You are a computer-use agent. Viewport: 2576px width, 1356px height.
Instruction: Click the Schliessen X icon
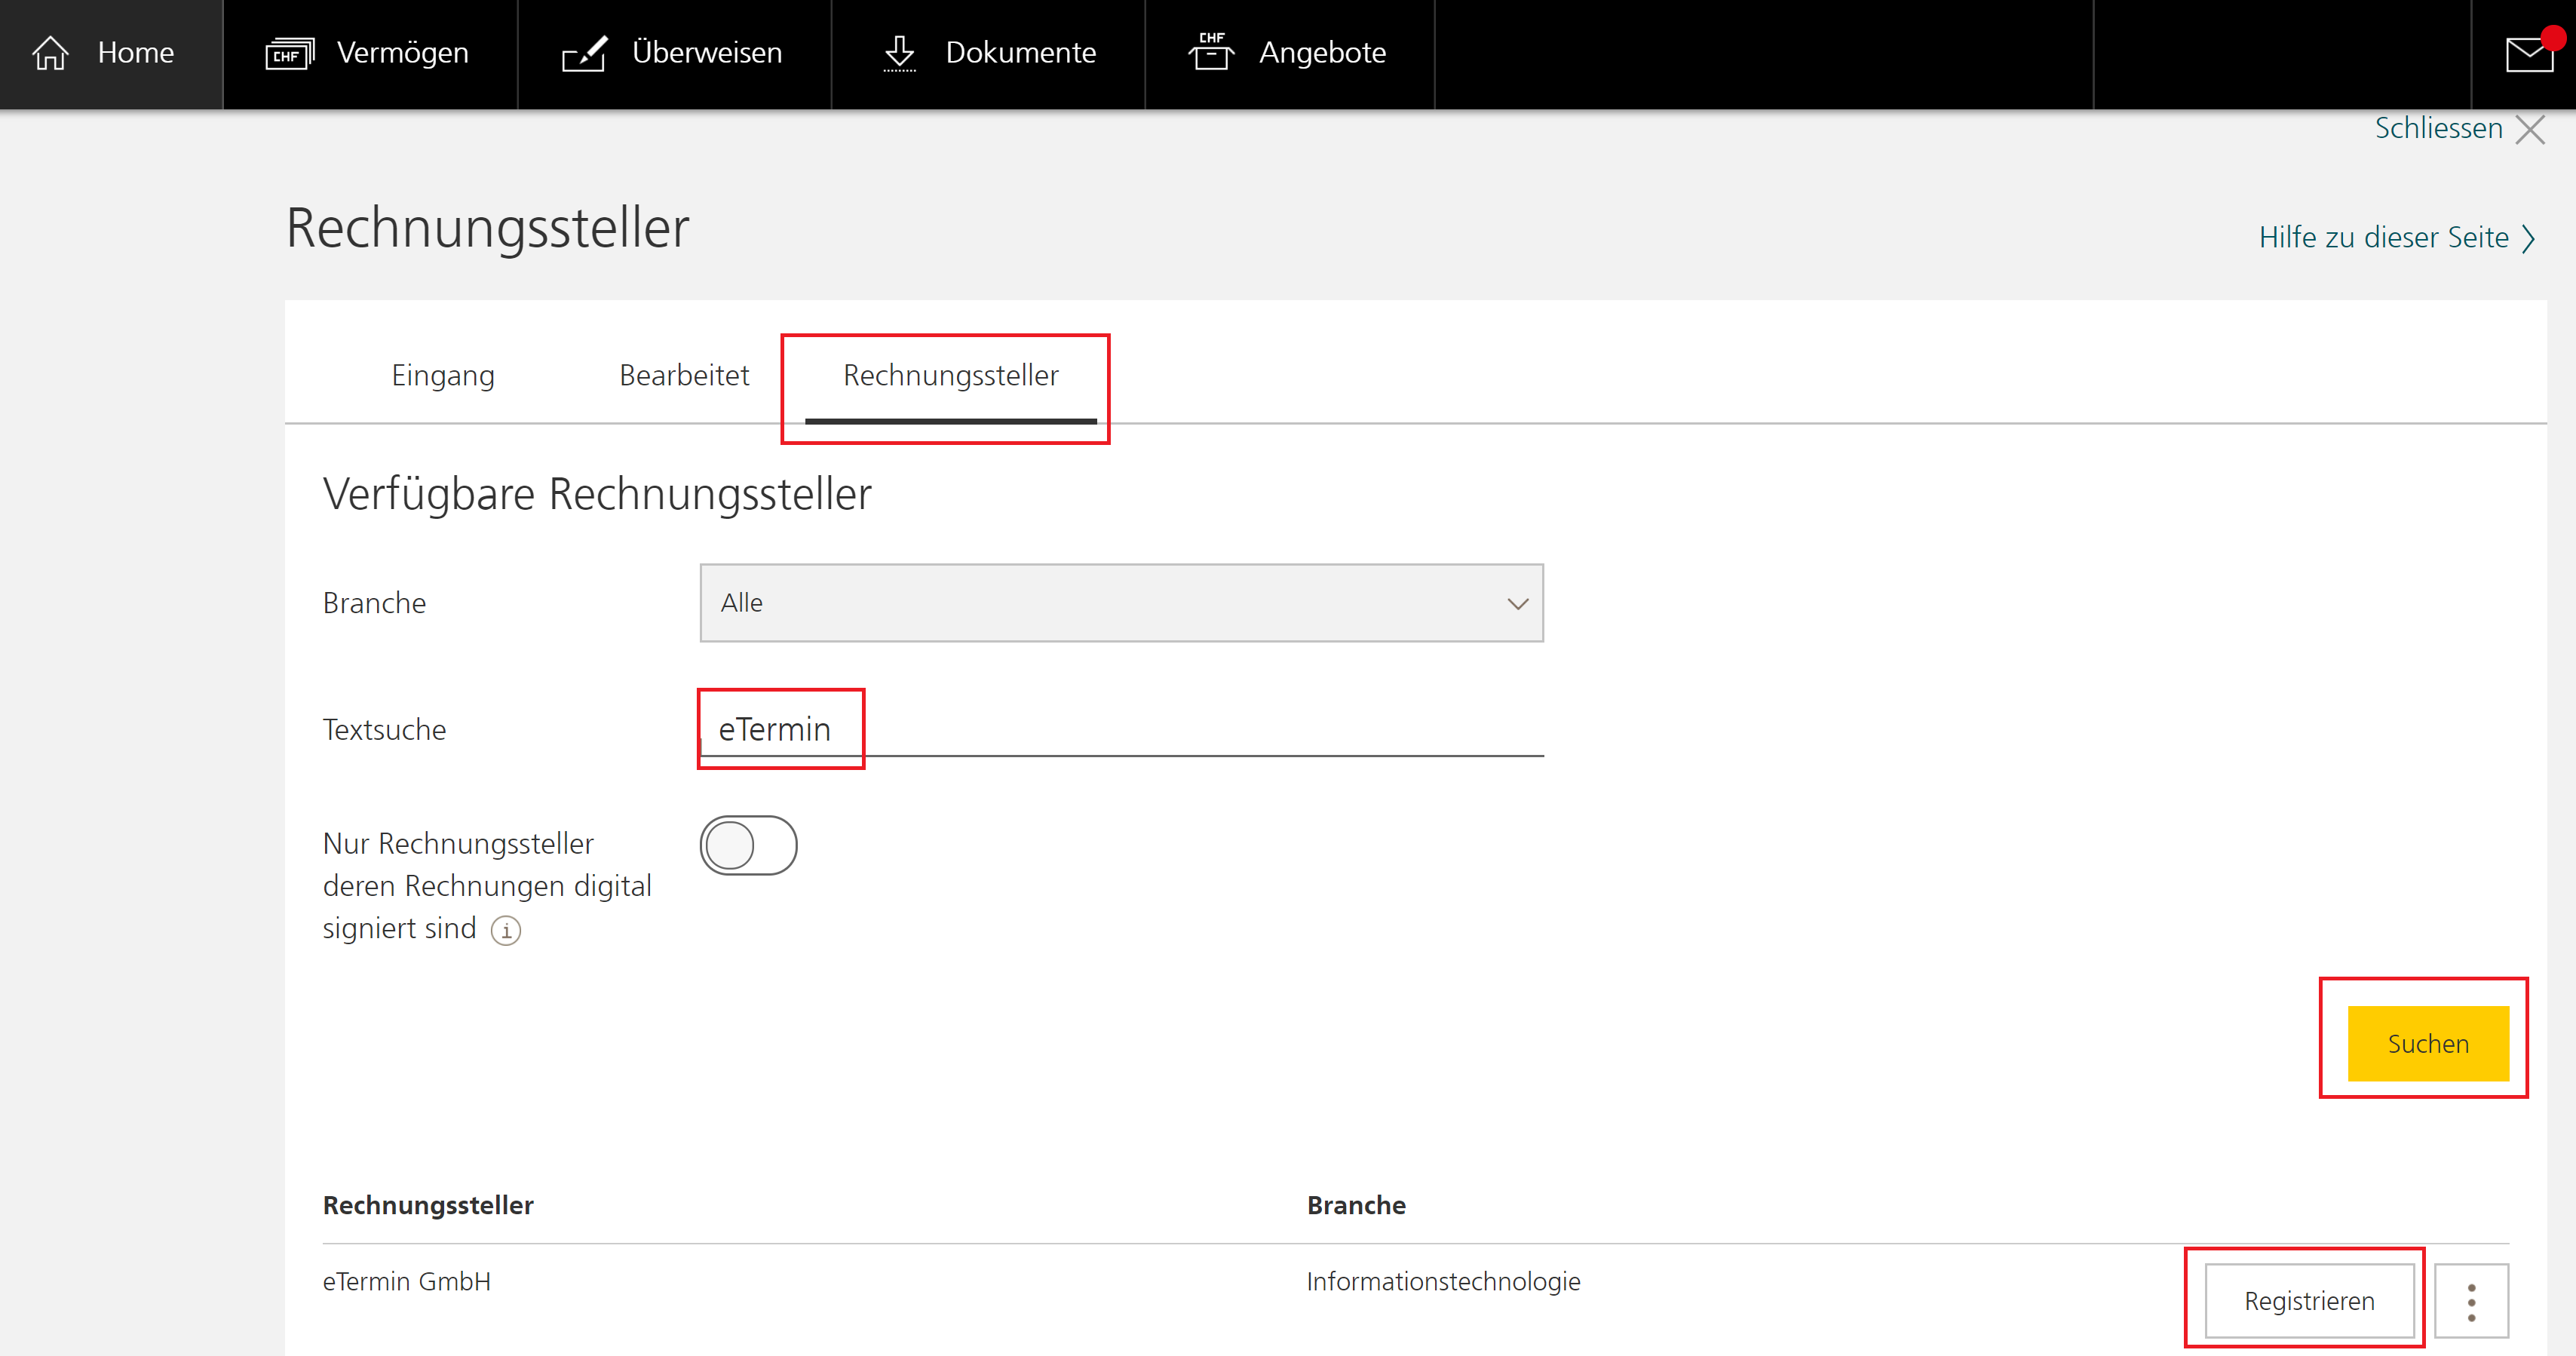pos(2531,130)
